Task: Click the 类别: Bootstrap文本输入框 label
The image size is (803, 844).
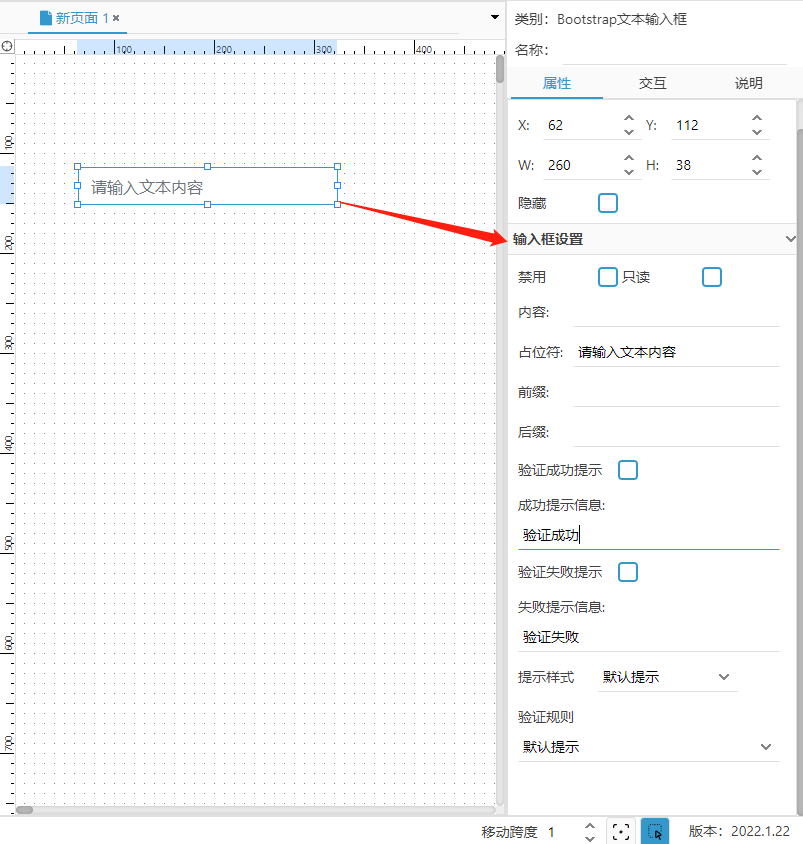Action: (601, 19)
